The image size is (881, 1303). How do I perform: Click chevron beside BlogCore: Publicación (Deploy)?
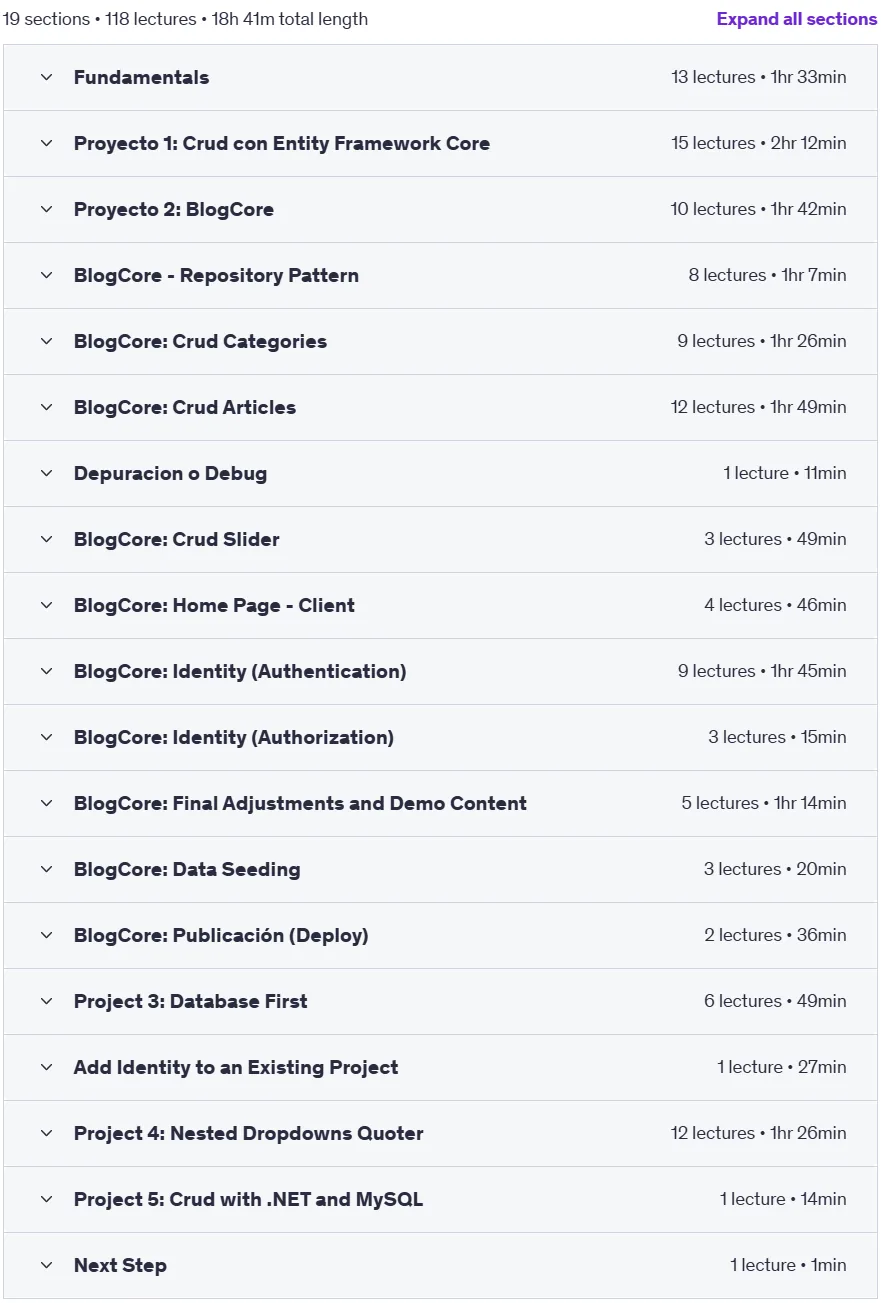[x=46, y=935]
